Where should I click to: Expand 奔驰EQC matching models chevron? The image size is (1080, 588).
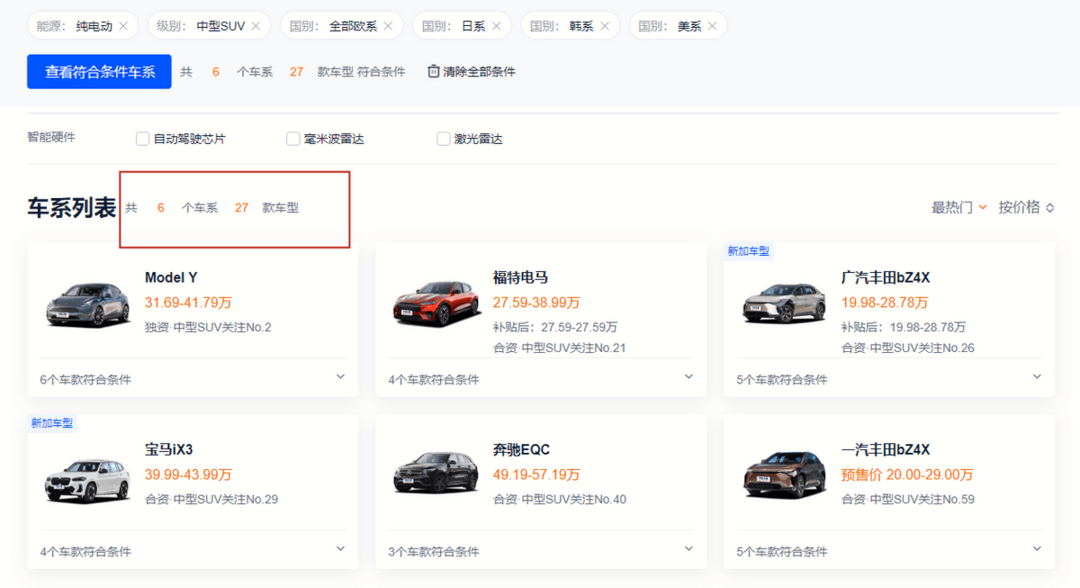[689, 549]
